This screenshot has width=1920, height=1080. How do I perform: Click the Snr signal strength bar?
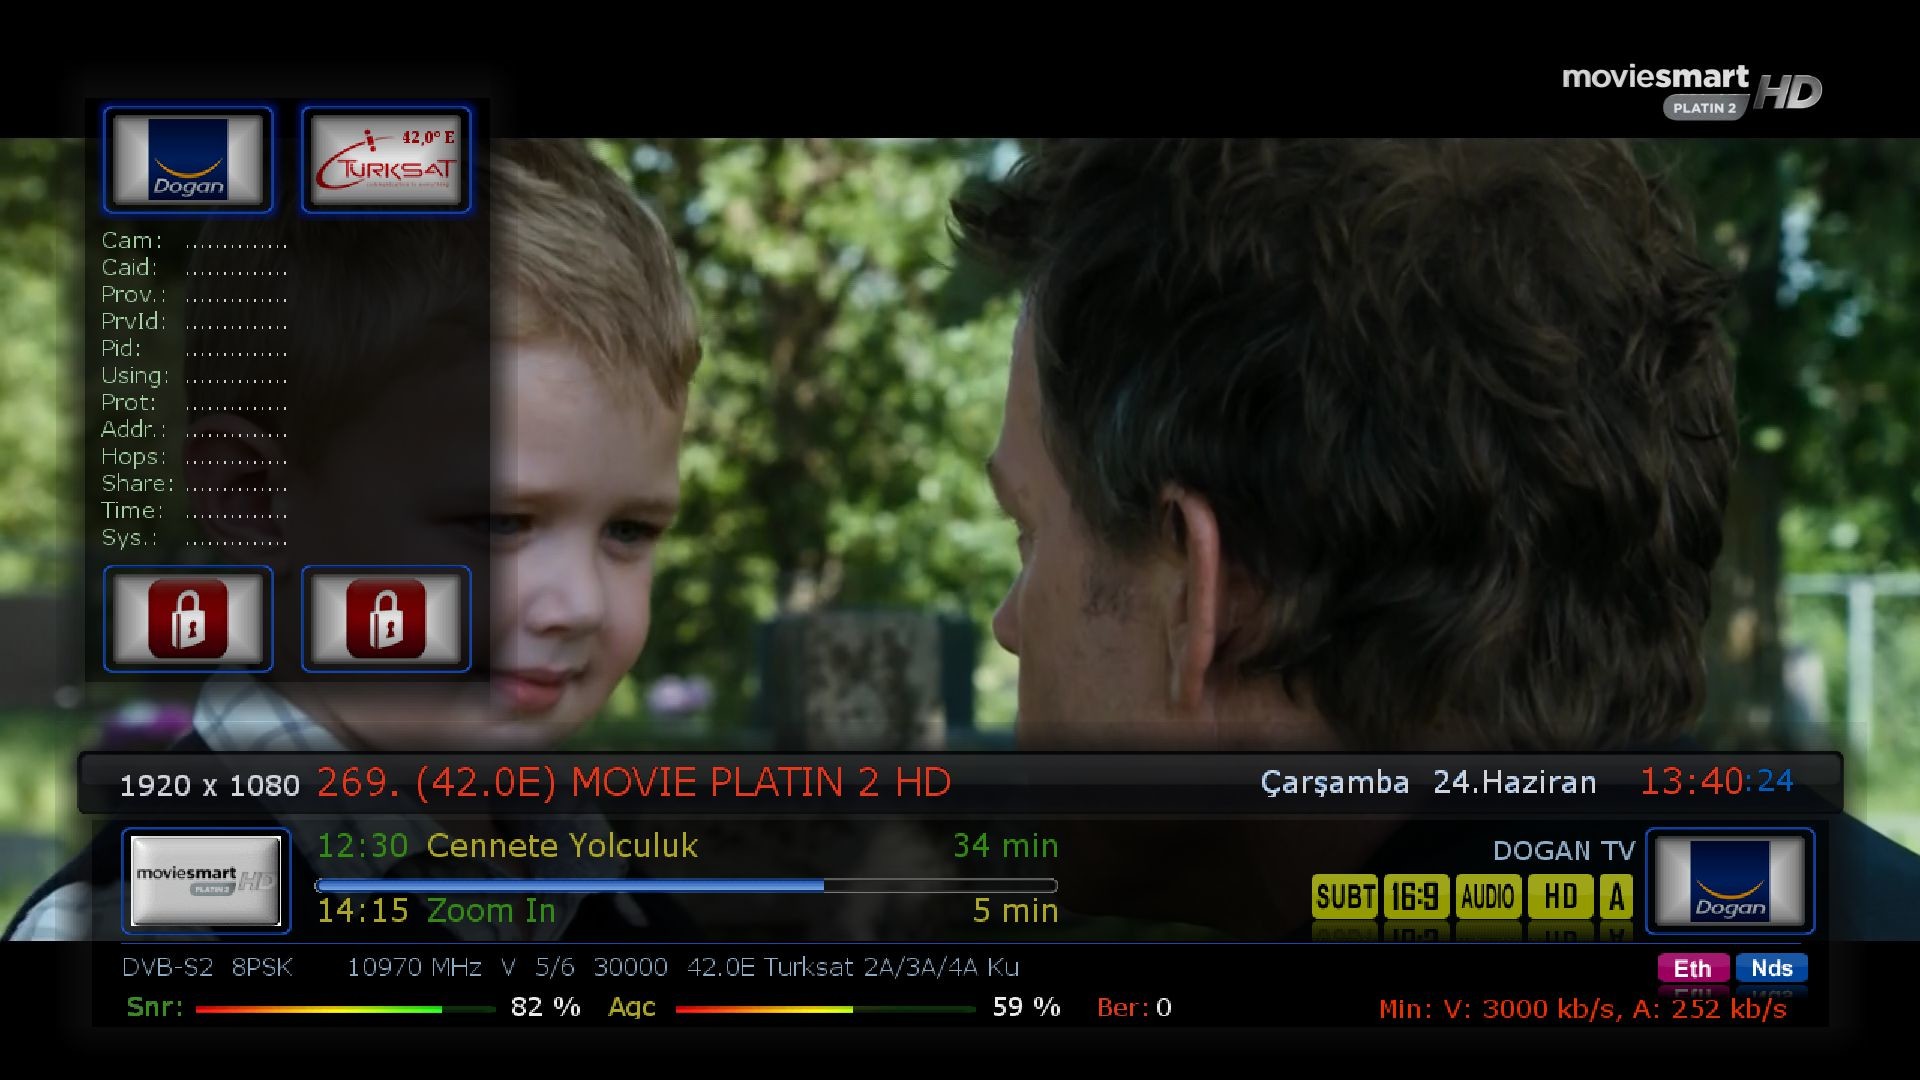tap(345, 1009)
